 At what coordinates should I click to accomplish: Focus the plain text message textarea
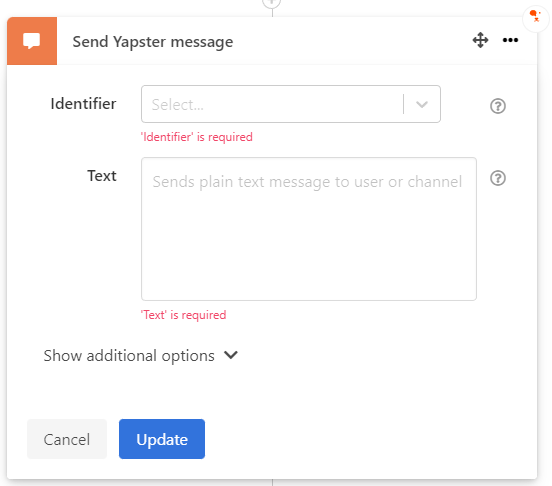(x=309, y=229)
